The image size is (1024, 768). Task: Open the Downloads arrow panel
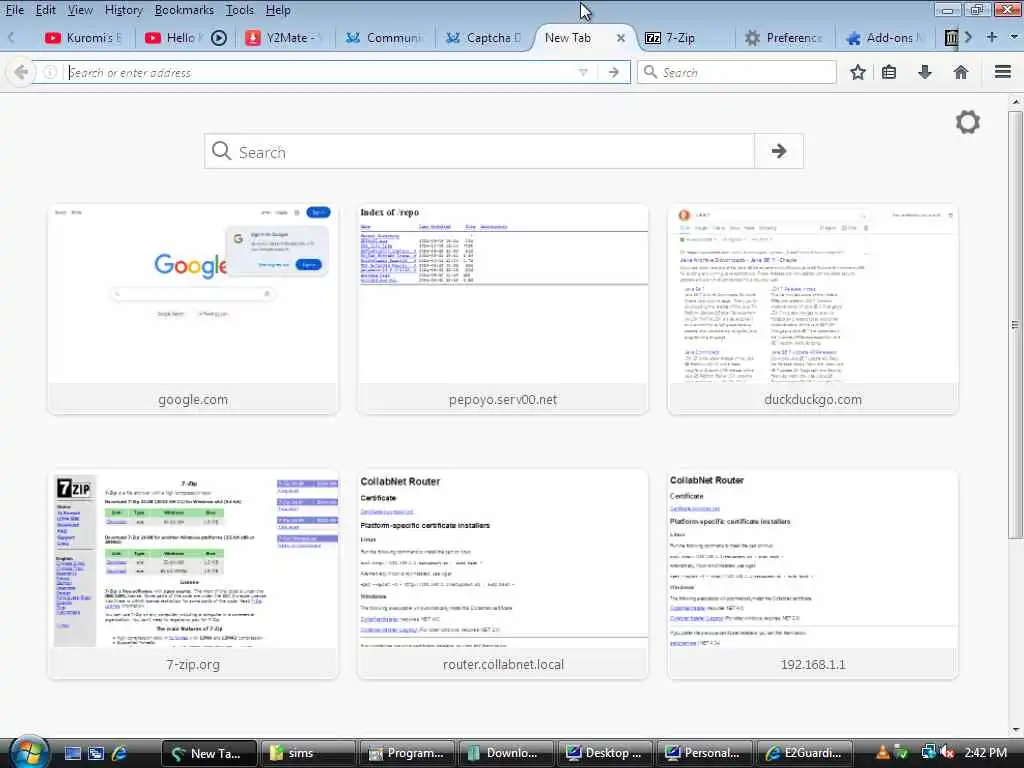pos(924,72)
